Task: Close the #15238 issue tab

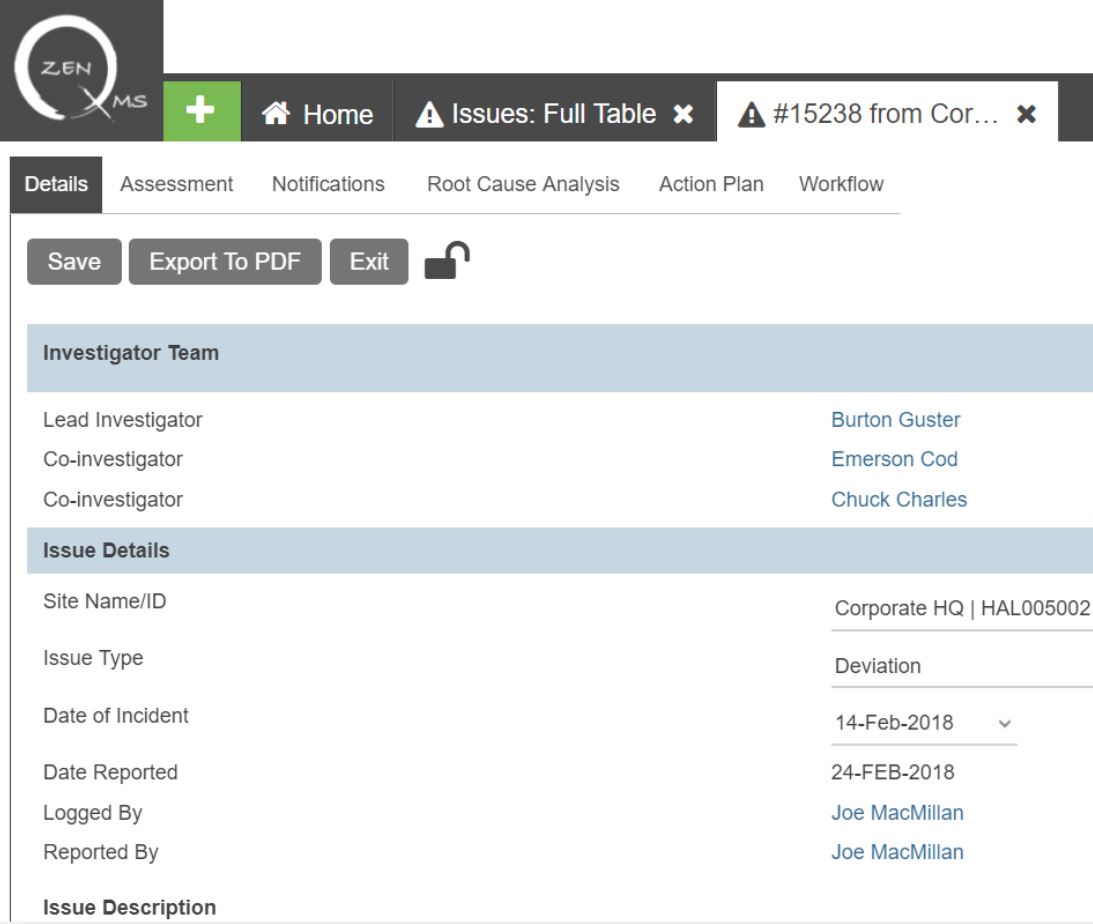Action: [1026, 115]
